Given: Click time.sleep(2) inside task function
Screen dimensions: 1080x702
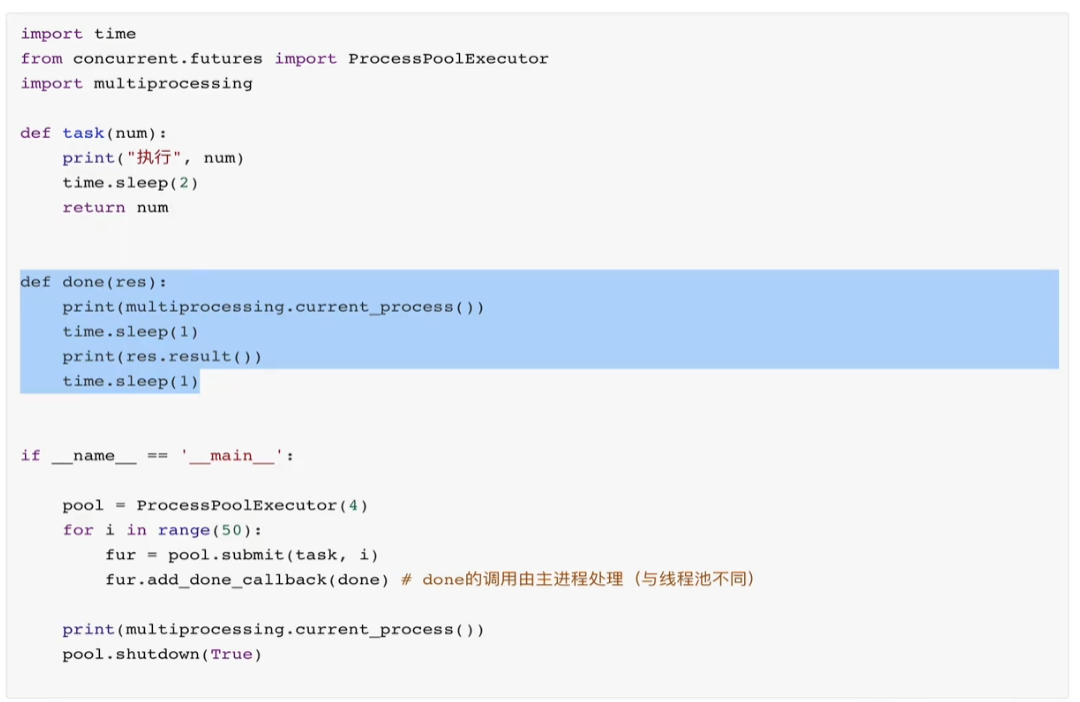Looking at the screenshot, I should coord(130,183).
